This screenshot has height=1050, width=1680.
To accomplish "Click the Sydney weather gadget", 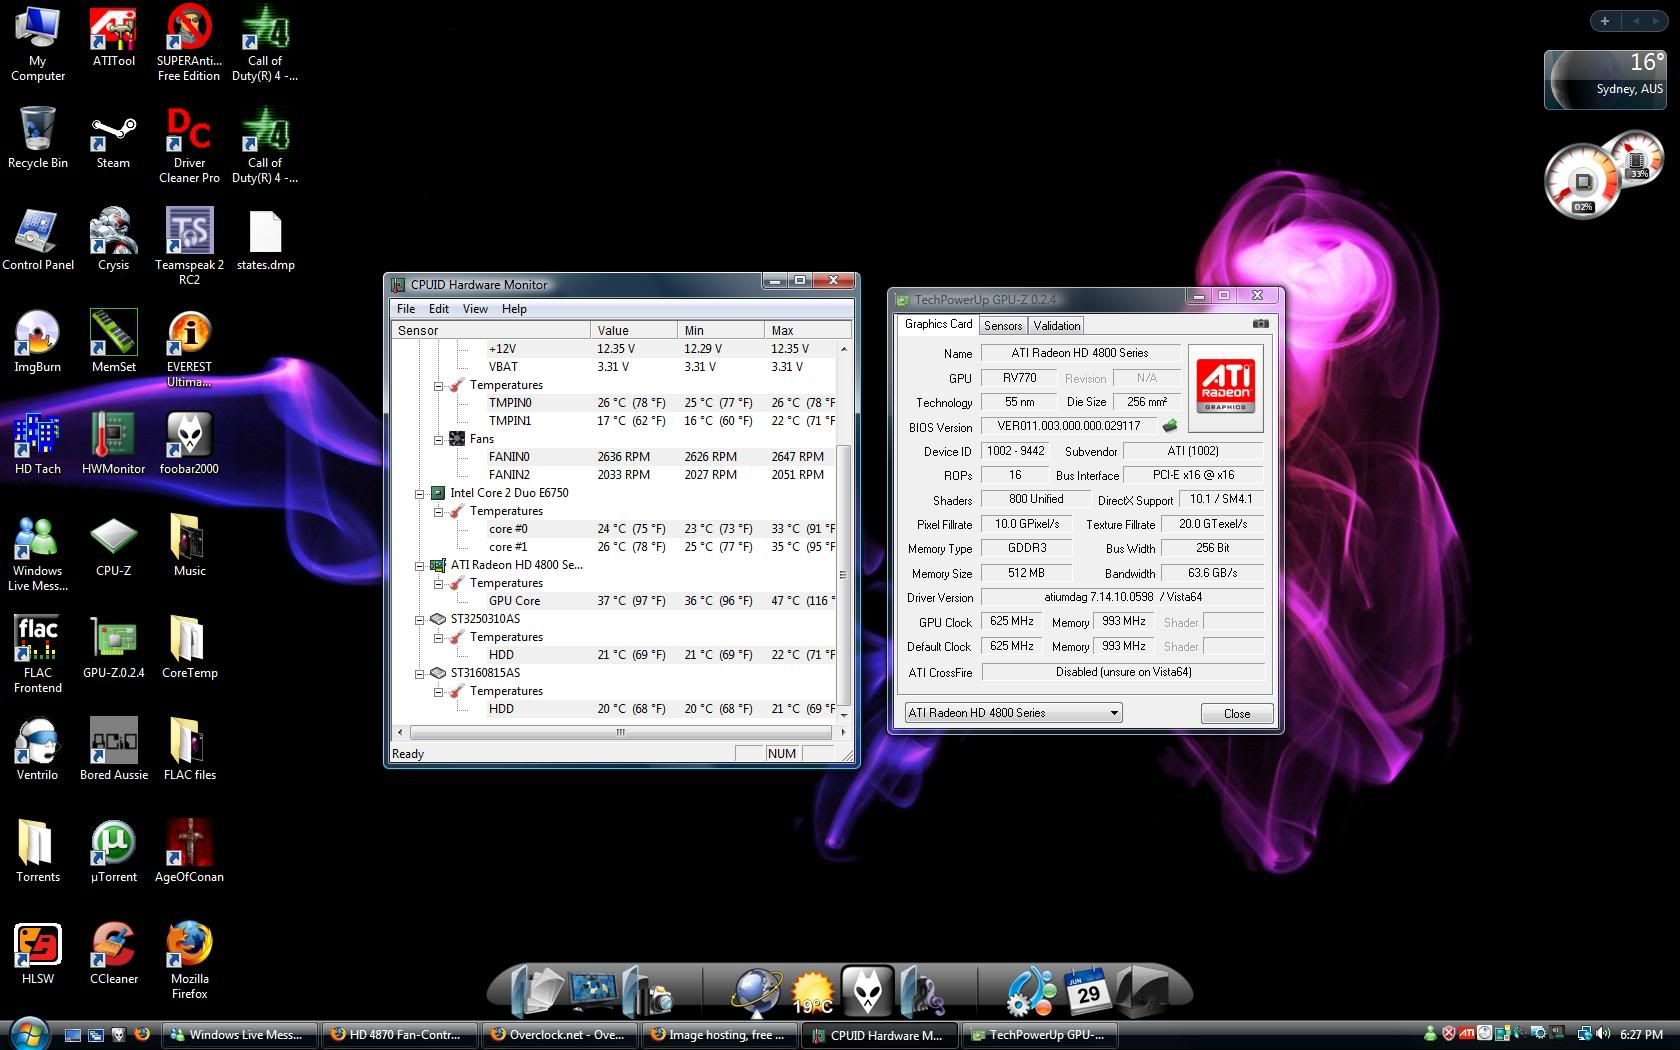I will click(1604, 79).
